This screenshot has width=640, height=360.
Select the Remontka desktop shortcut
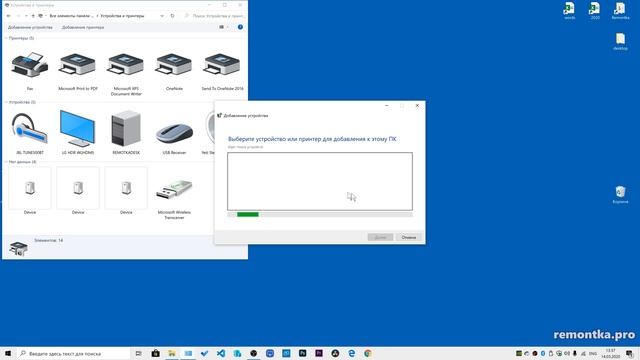pos(620,11)
